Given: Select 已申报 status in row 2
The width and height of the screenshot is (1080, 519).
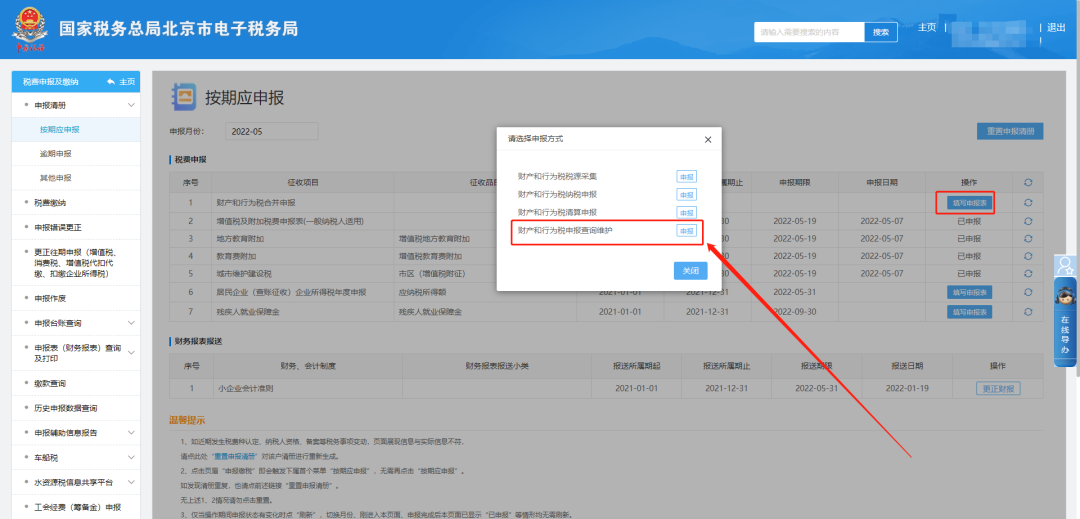Looking at the screenshot, I should [969, 222].
